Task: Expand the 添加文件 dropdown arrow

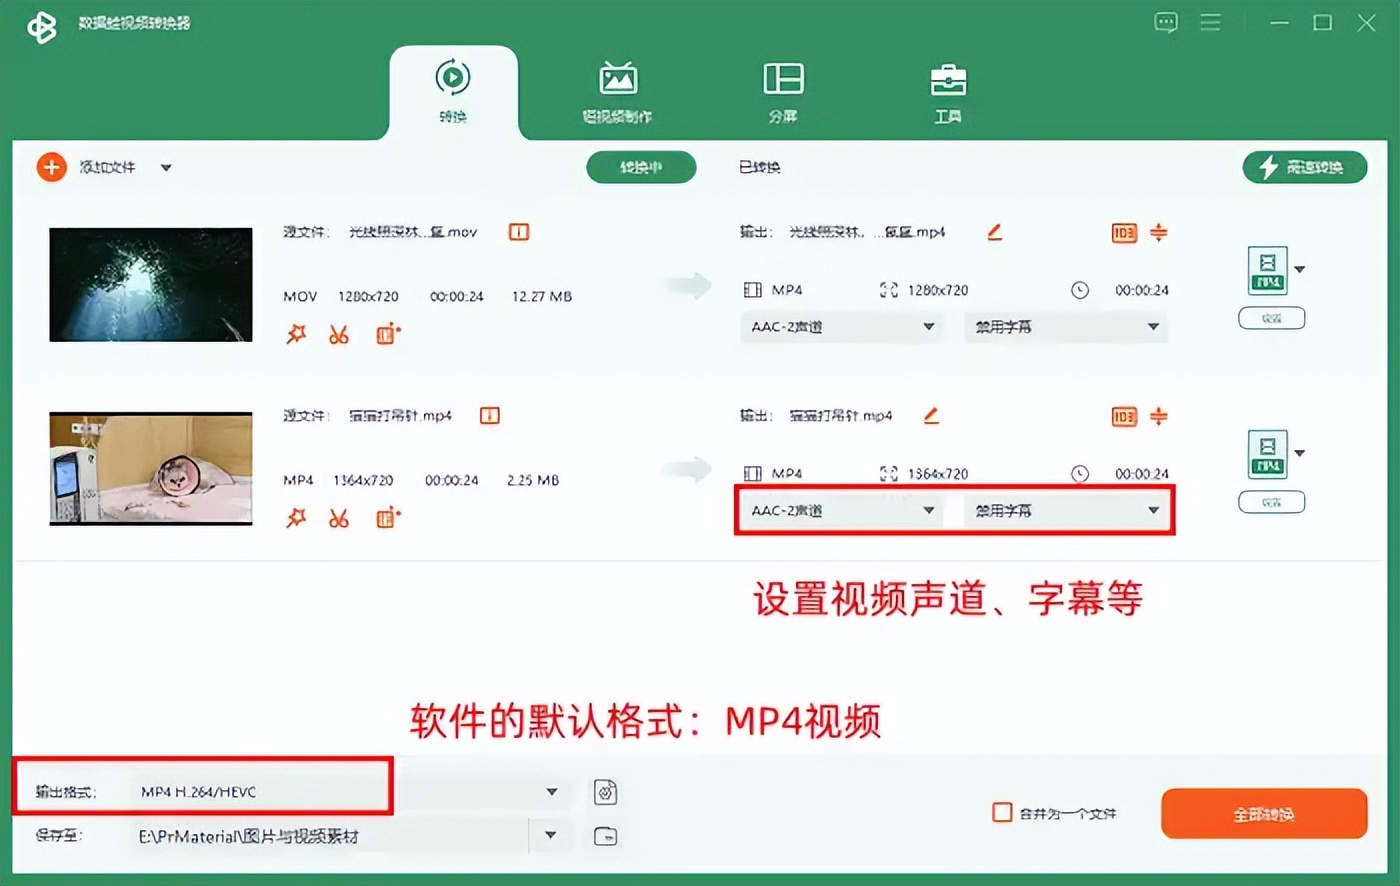Action: point(167,167)
